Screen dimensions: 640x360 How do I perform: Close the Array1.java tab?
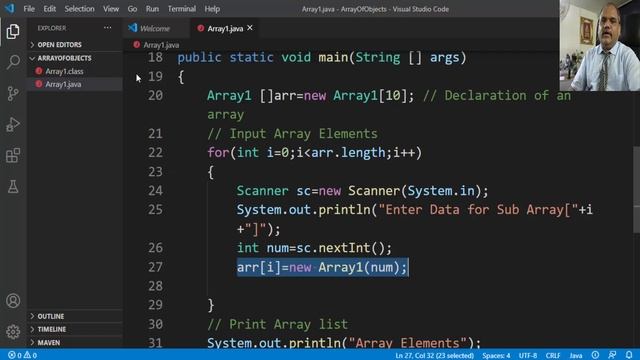pyautogui.click(x=250, y=28)
